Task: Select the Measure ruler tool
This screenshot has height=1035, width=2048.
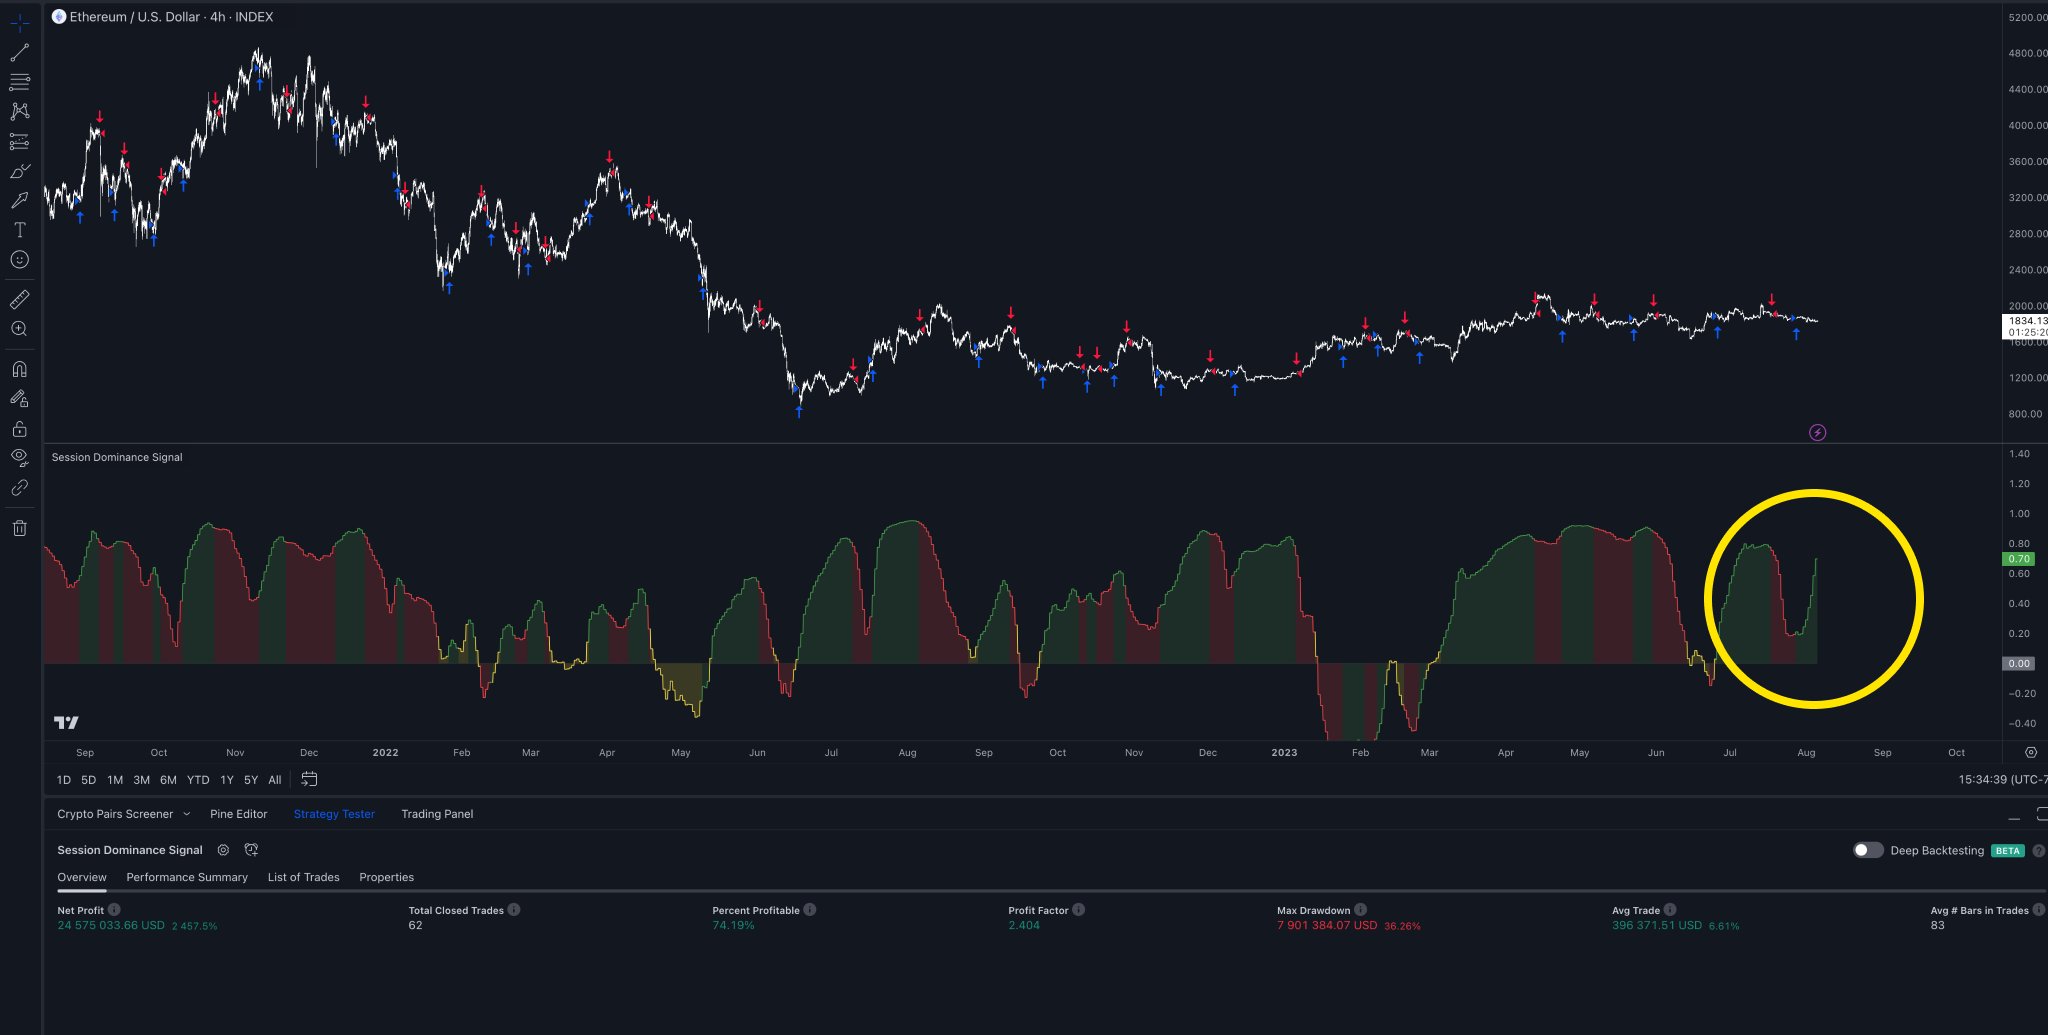Action: point(19,299)
